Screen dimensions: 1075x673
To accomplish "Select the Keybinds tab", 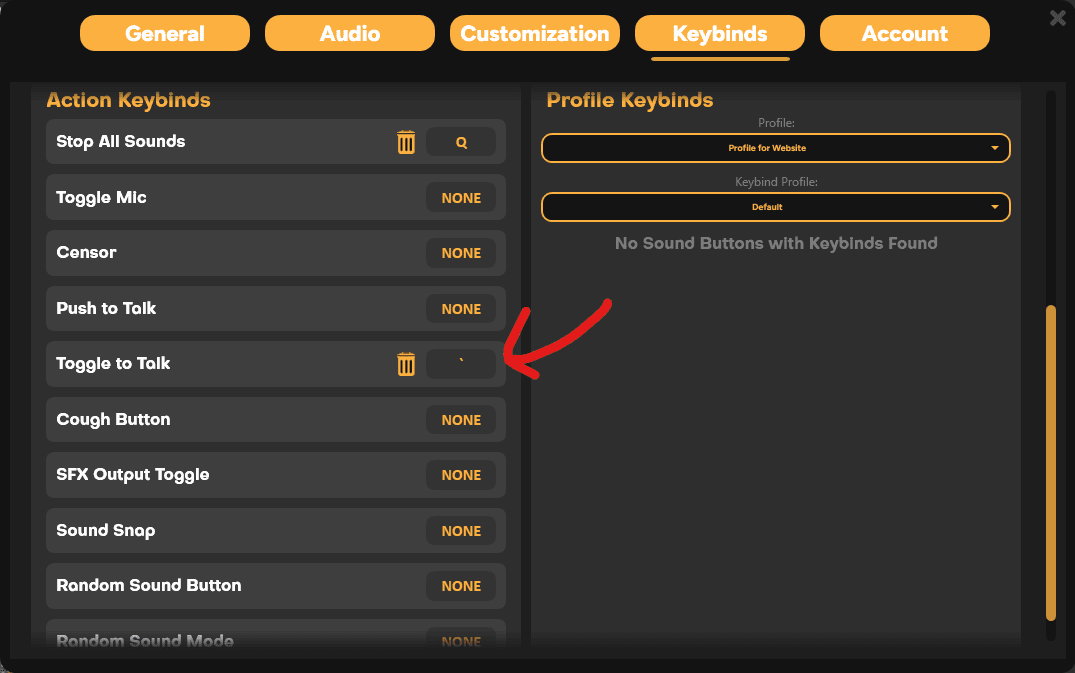I will [x=719, y=33].
